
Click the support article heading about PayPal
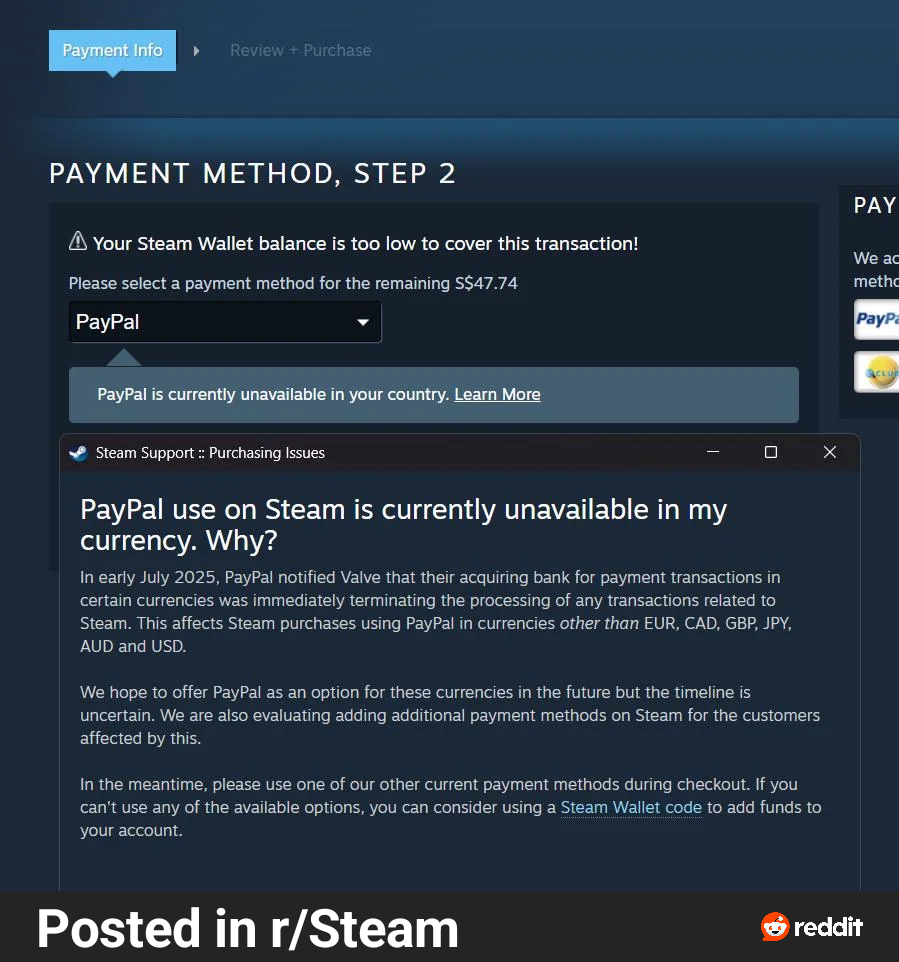tap(403, 525)
